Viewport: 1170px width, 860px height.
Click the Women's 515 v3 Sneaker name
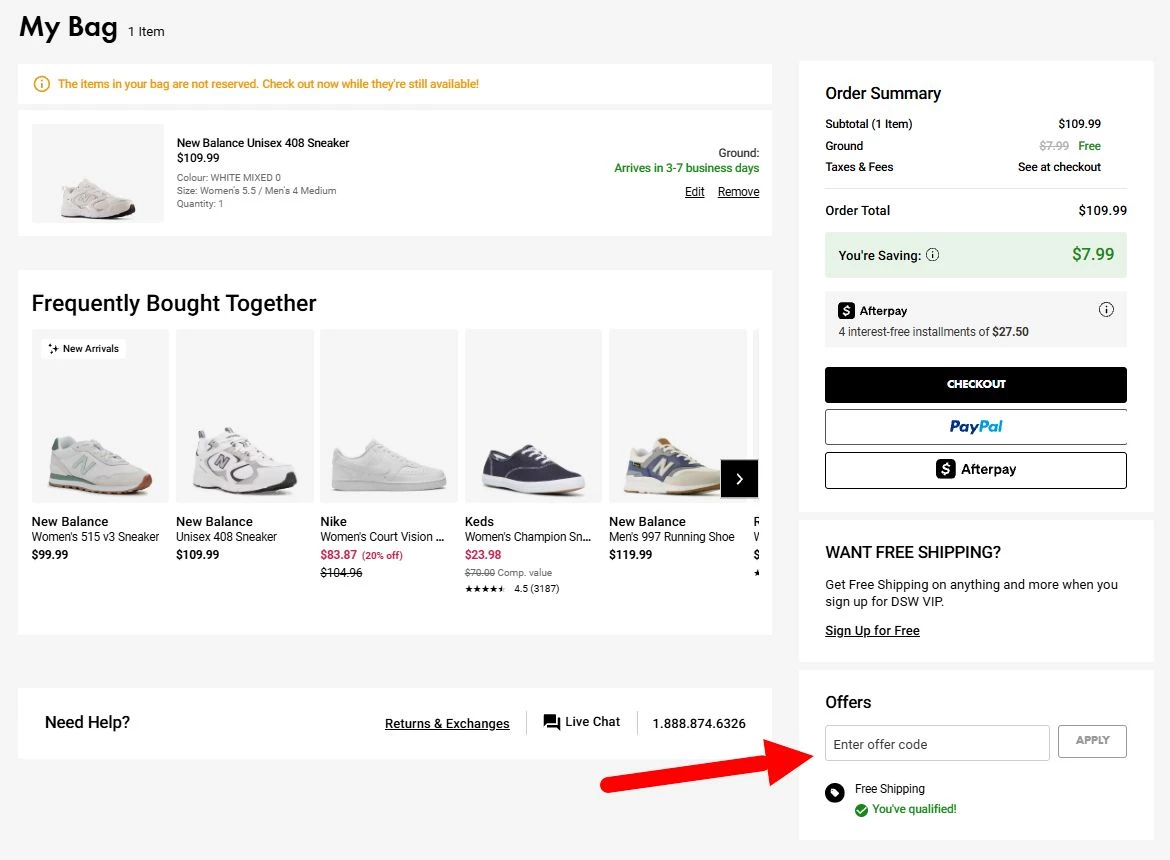pyautogui.click(x=96, y=537)
